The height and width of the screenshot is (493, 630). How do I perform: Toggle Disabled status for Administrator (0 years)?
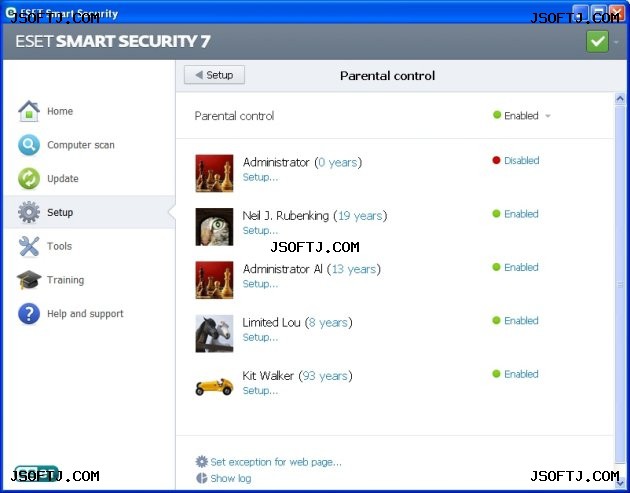pos(516,160)
